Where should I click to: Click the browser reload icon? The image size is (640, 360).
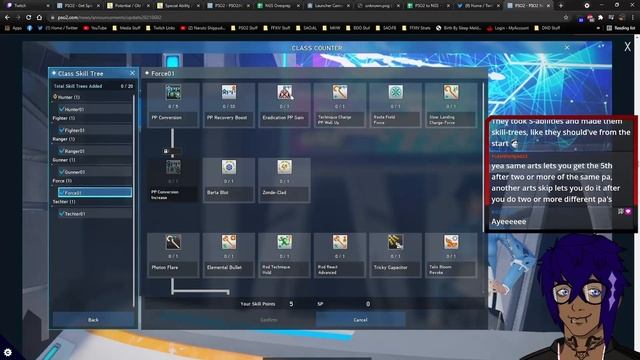[29, 18]
